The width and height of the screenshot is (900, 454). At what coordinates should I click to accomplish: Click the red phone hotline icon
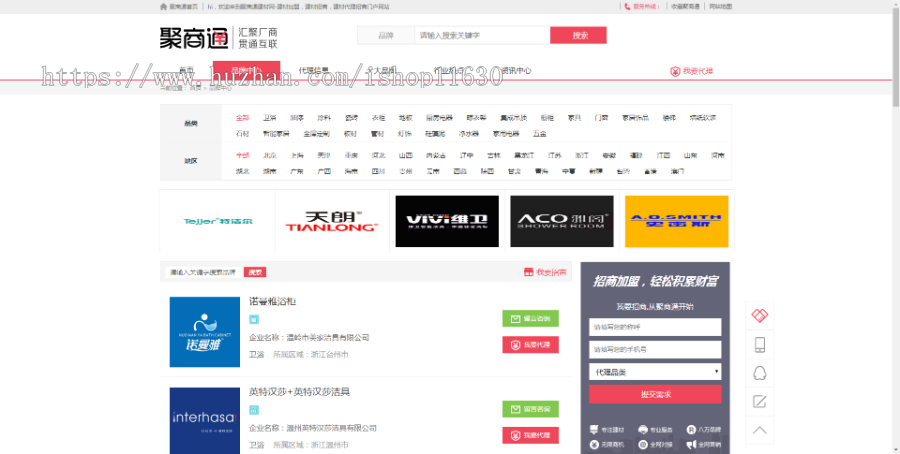(x=627, y=6)
